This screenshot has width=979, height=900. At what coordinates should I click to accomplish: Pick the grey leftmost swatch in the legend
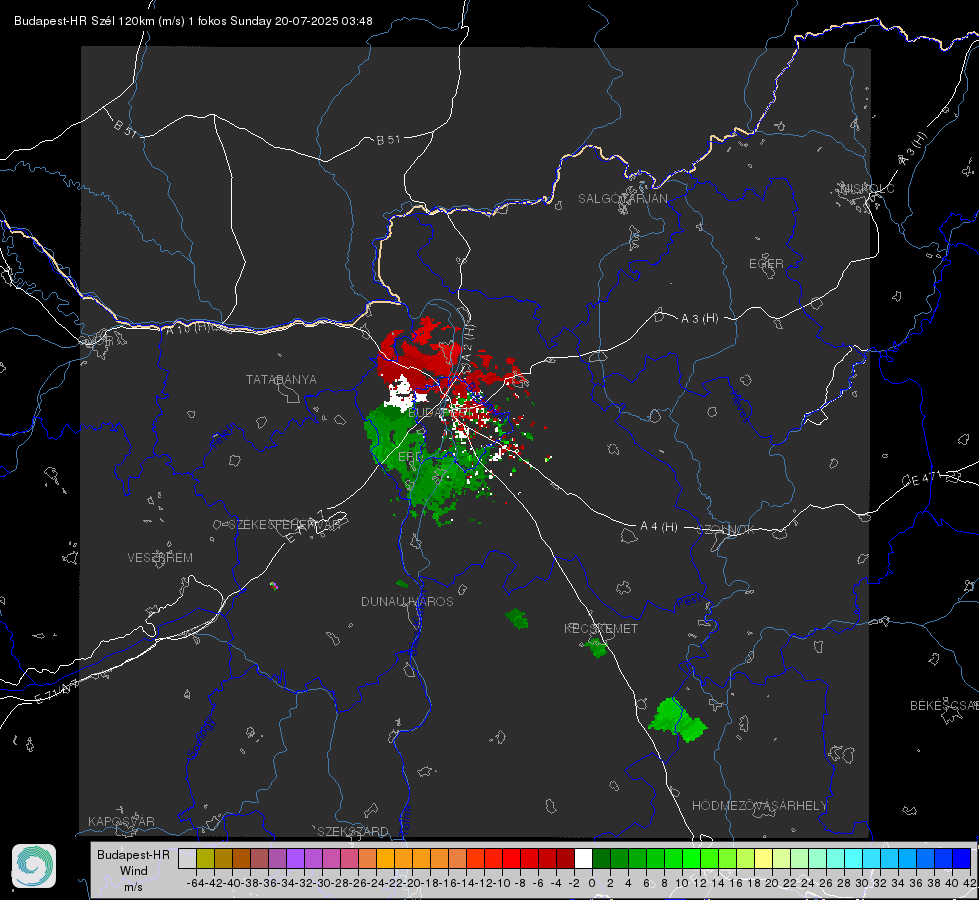coord(187,858)
